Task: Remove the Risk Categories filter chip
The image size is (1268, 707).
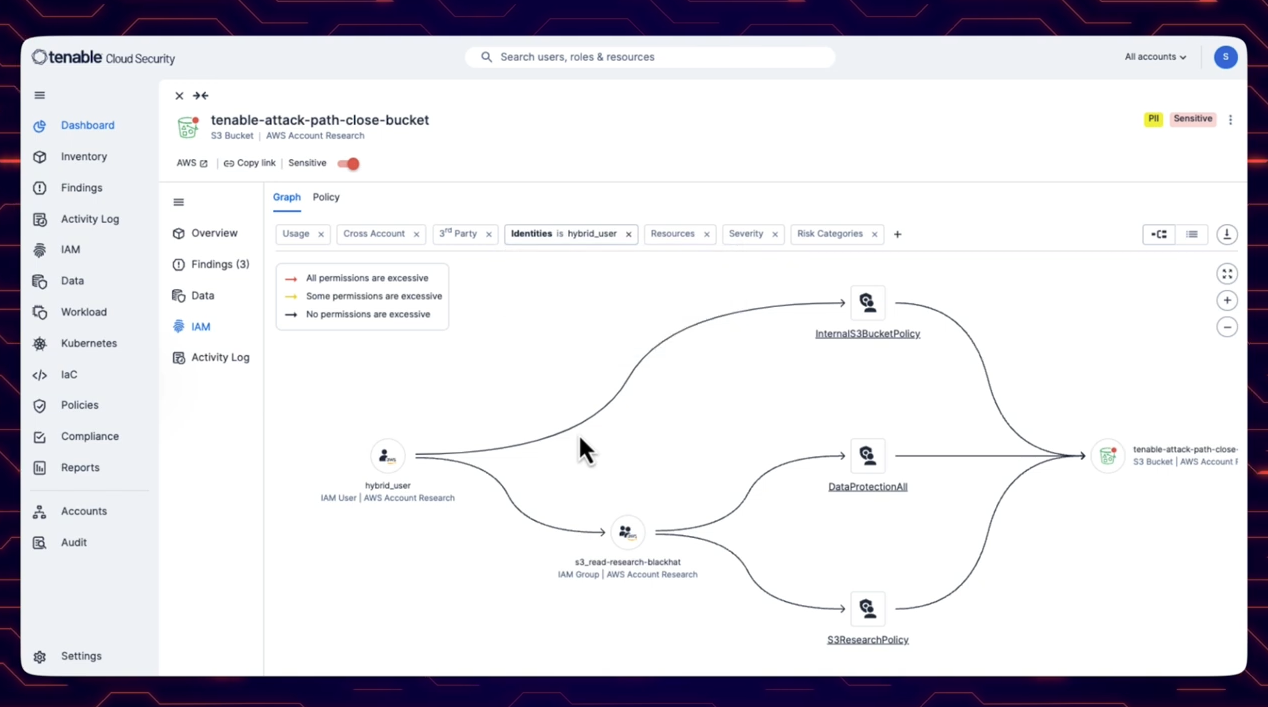Action: pyautogui.click(x=875, y=235)
